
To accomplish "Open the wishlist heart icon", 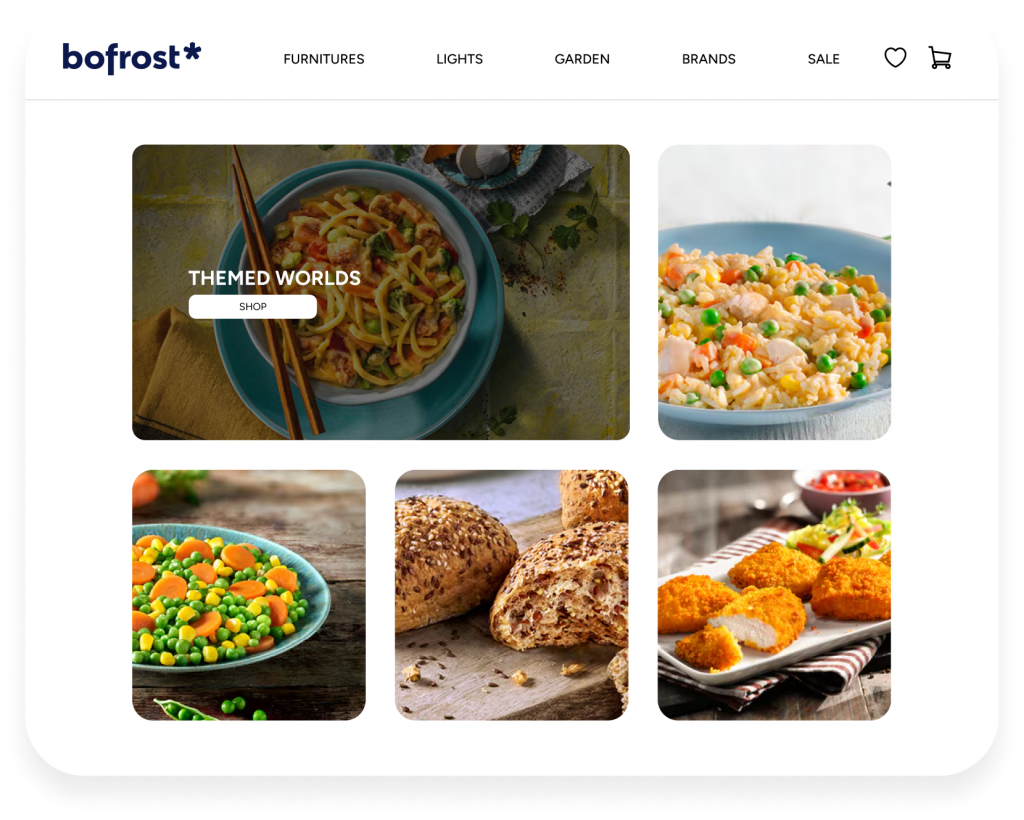I will (x=895, y=58).
